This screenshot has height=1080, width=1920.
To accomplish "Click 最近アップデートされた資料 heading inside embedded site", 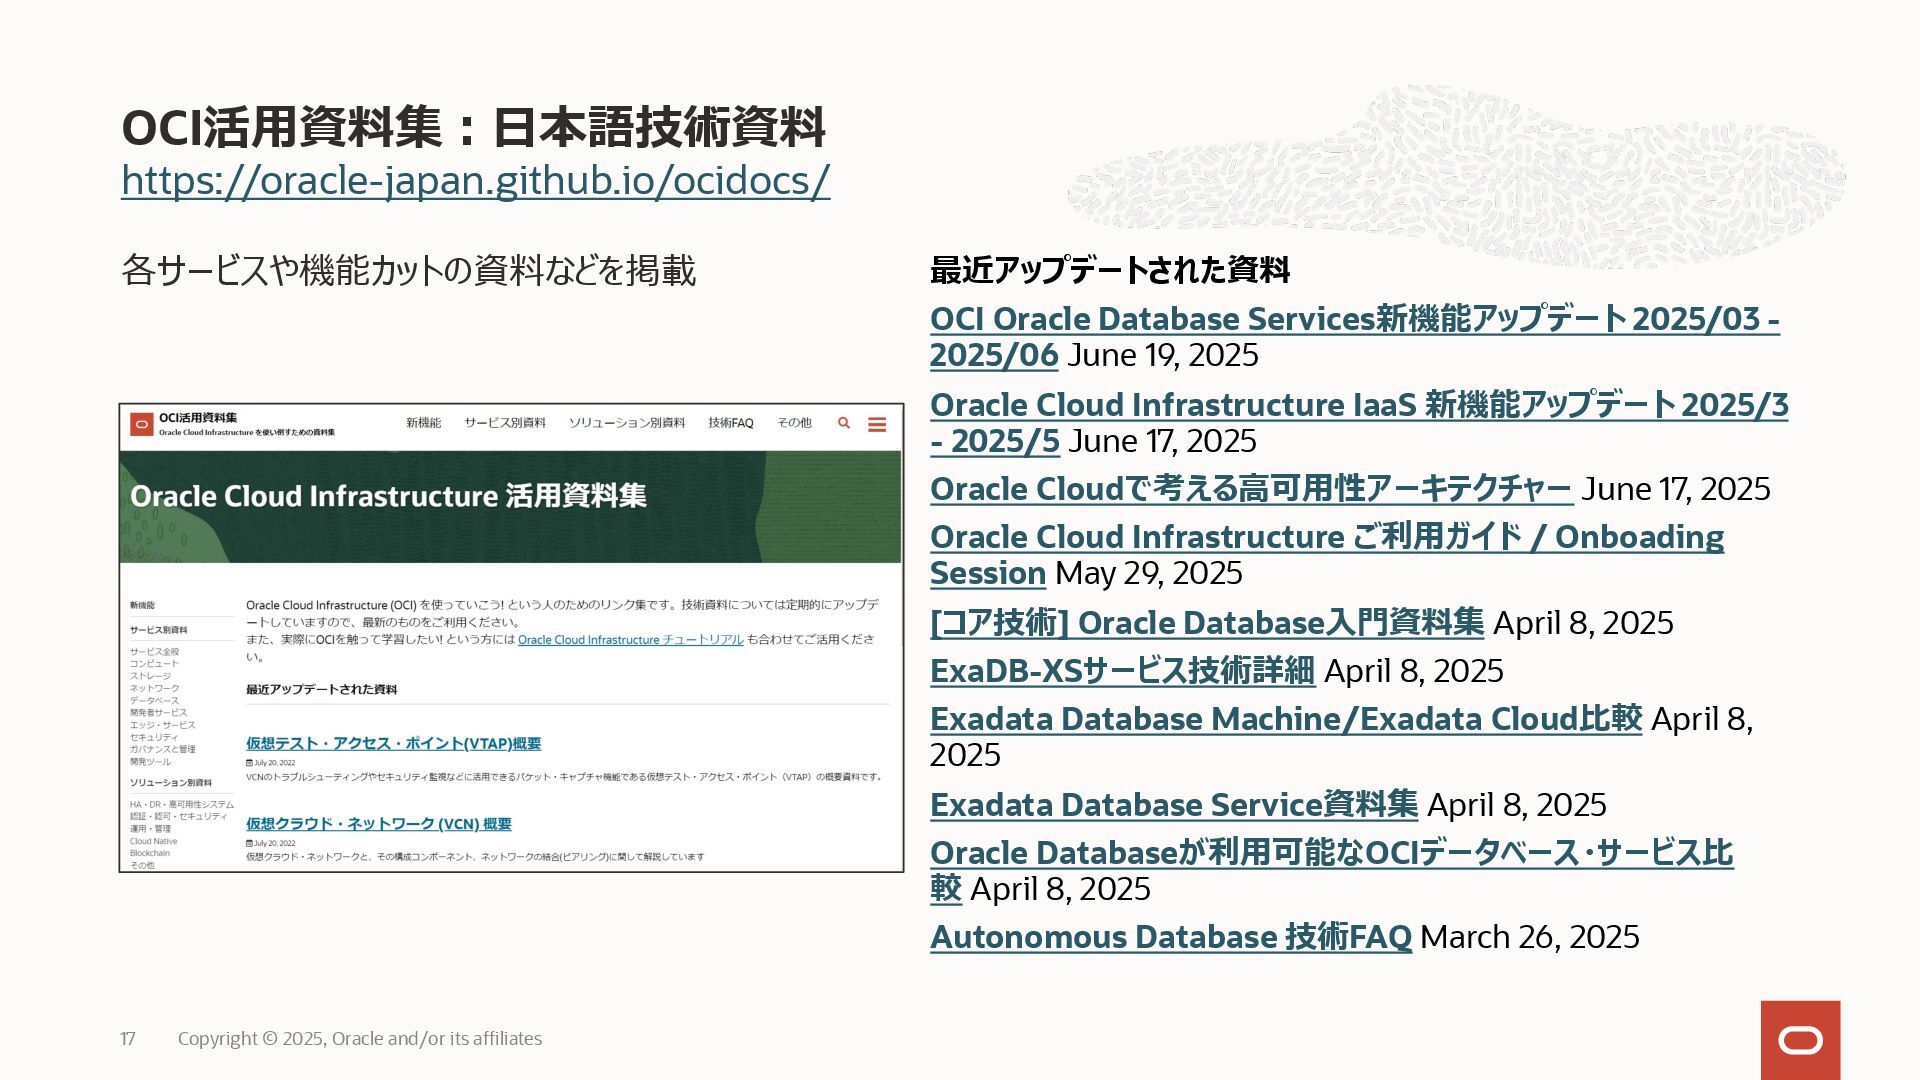I will point(322,690).
